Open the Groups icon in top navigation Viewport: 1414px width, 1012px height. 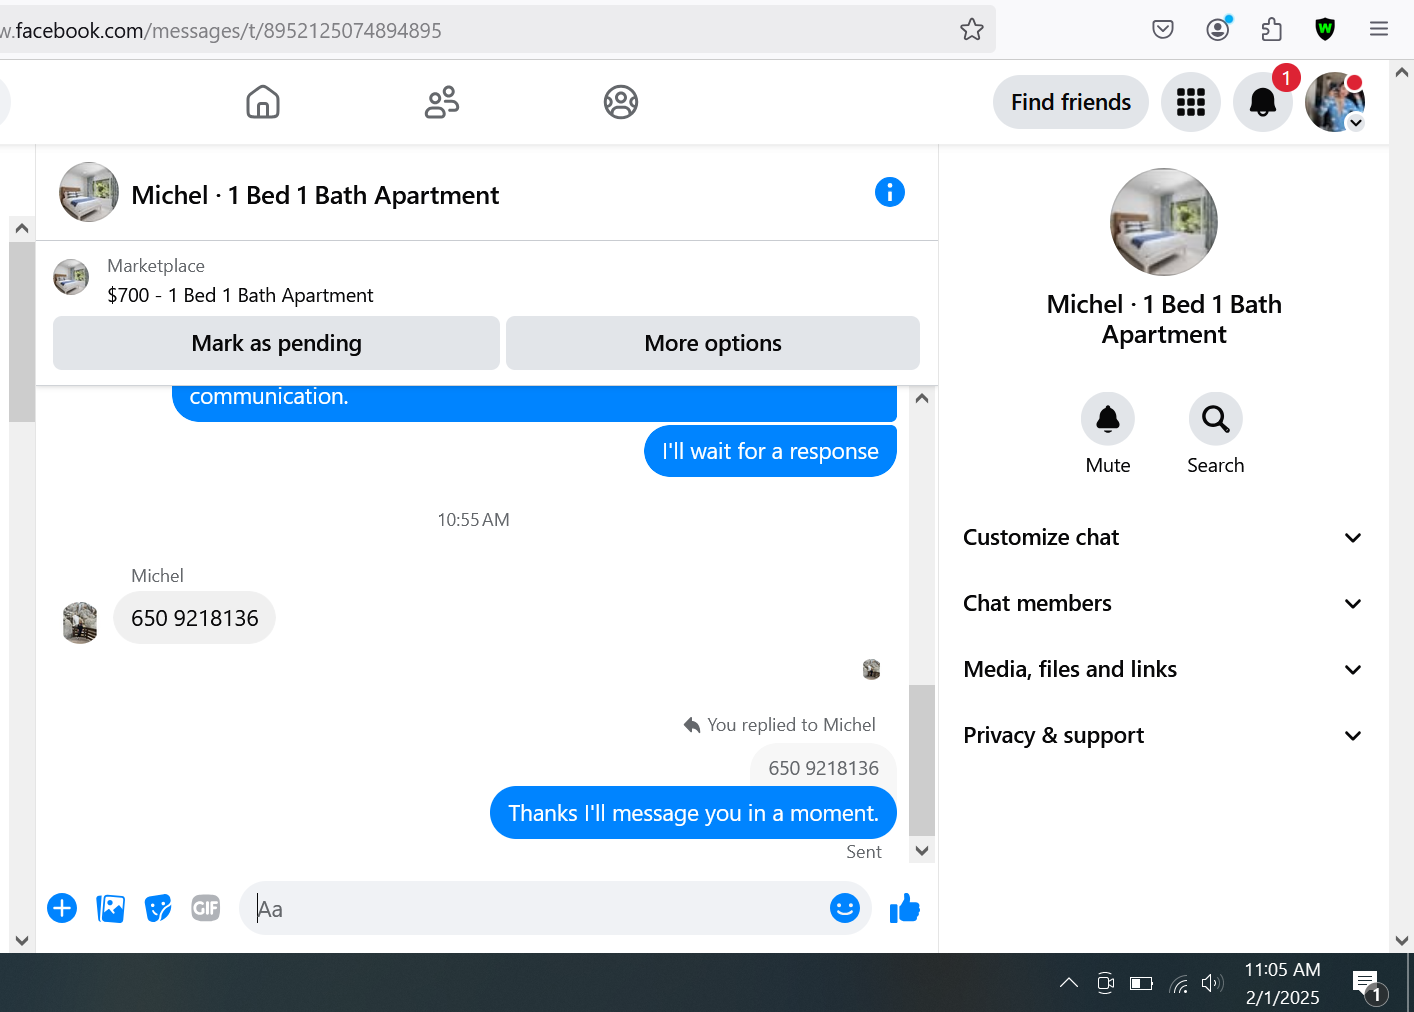click(621, 102)
